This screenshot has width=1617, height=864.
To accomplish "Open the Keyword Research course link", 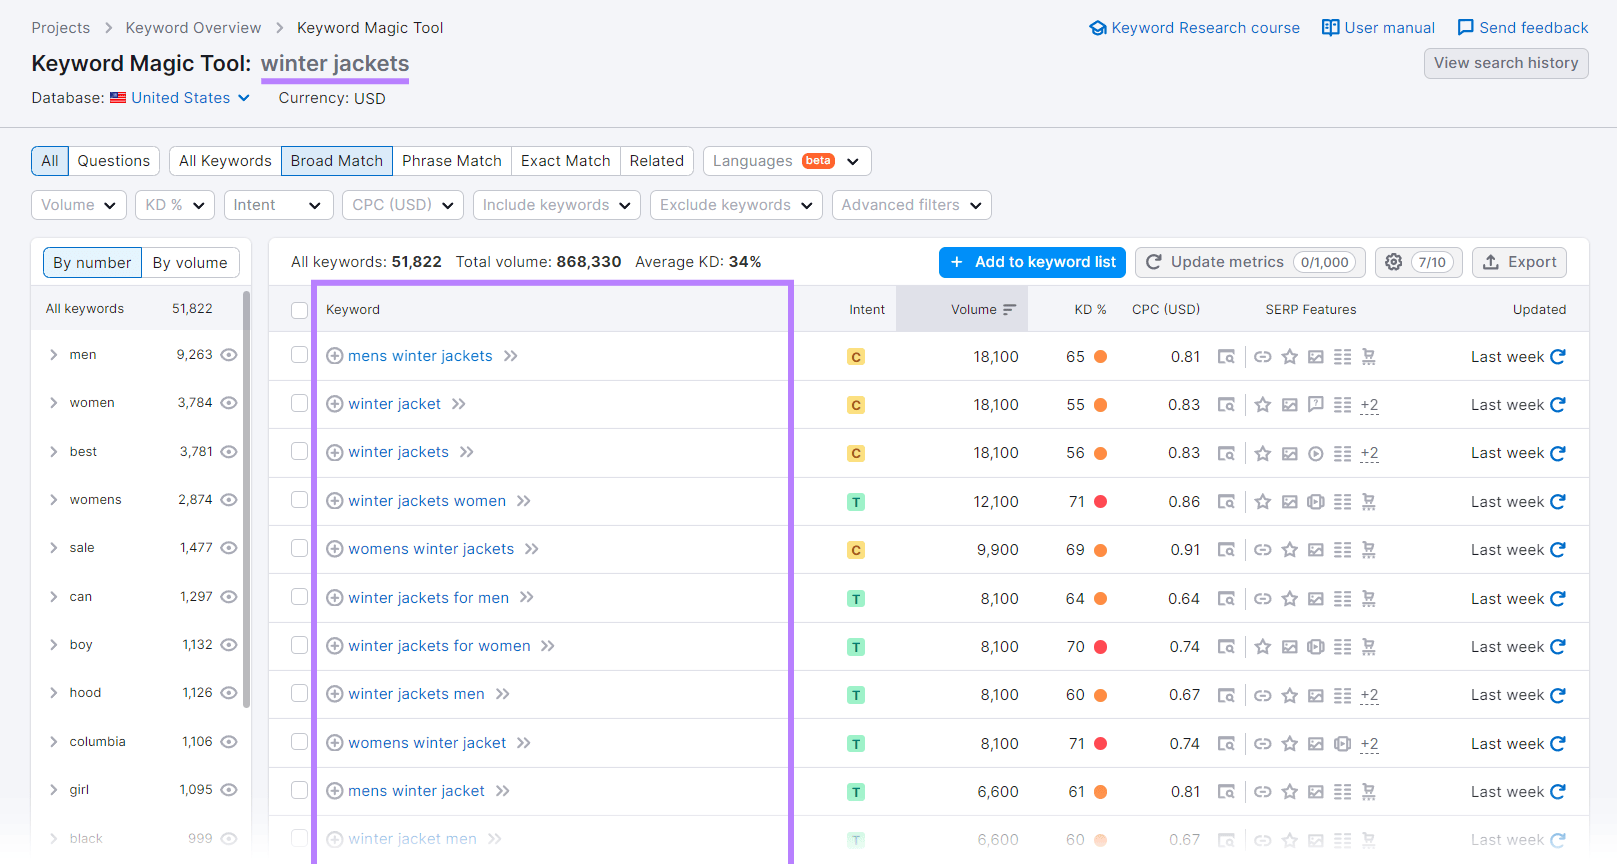I will 1195,28.
